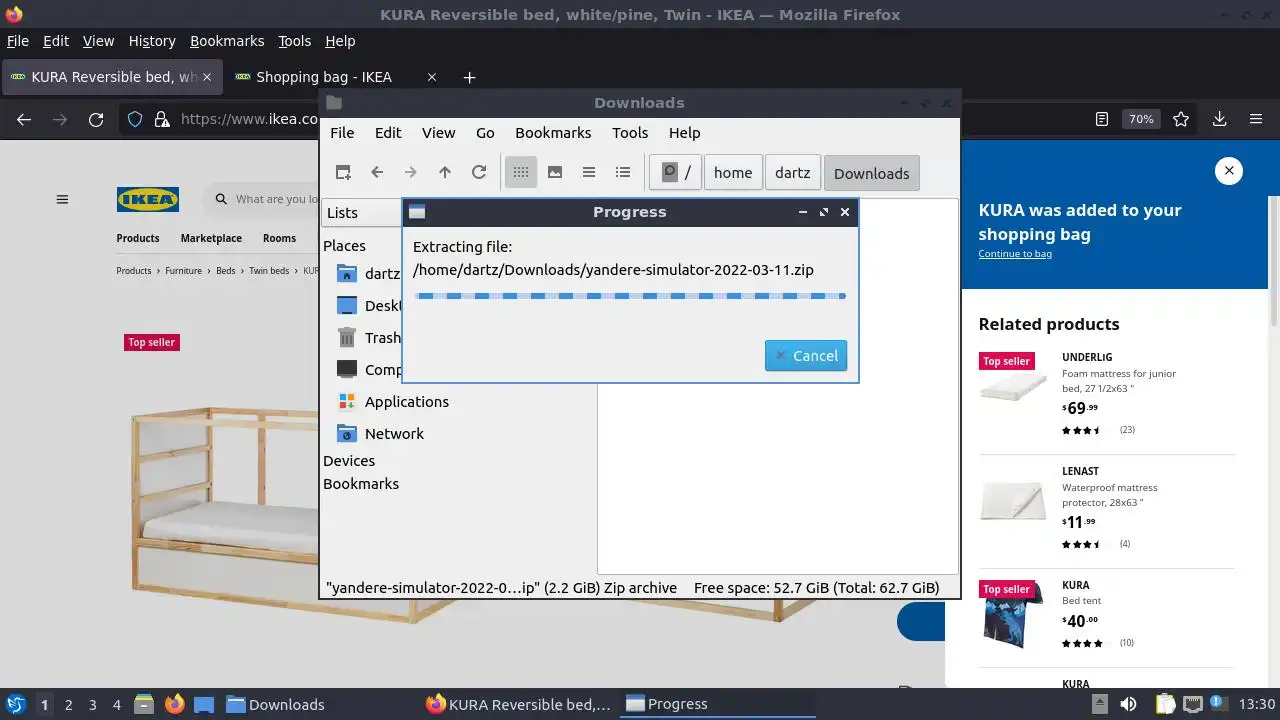1280x720 pixels.
Task: Reload the Downloads folder view
Action: [x=479, y=172]
